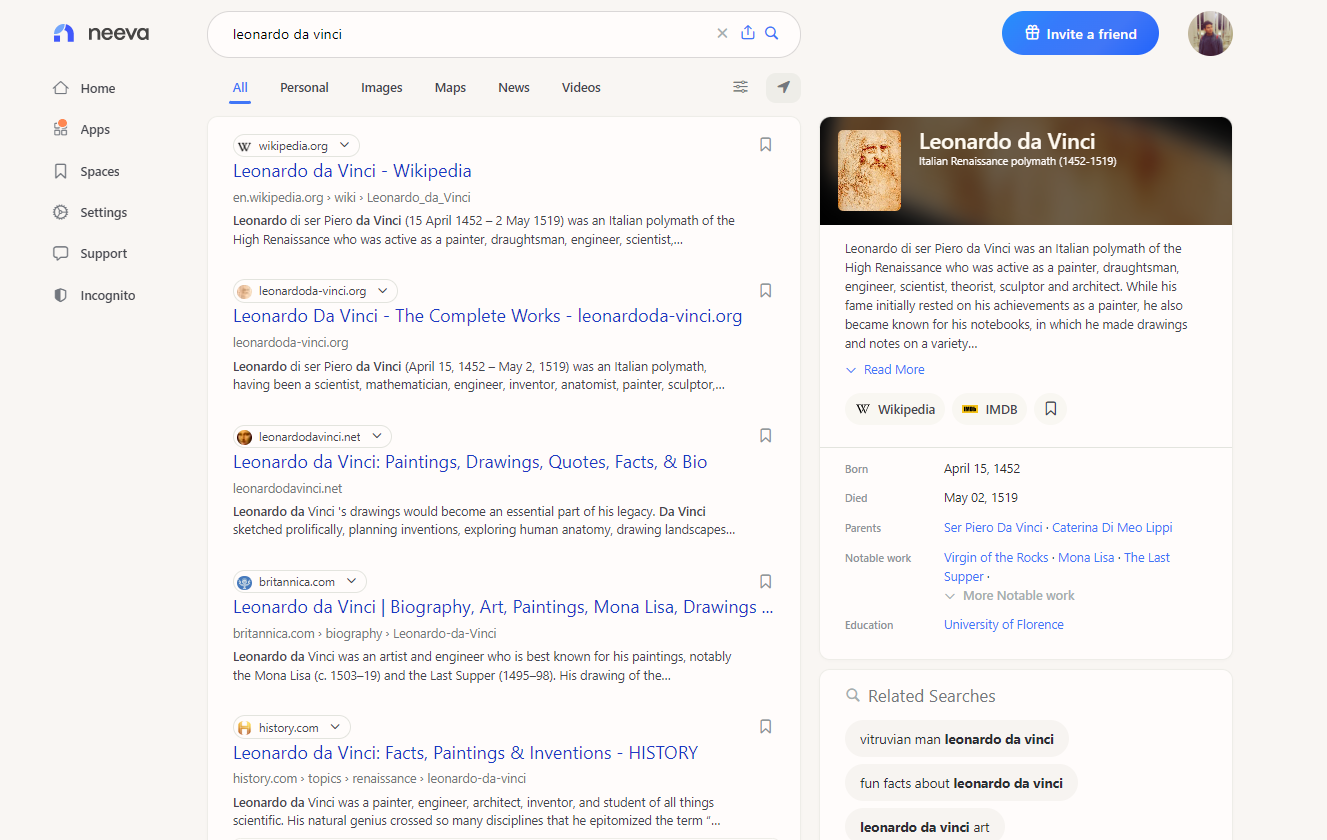Open the Britannica Biography result link

pyautogui.click(x=503, y=607)
